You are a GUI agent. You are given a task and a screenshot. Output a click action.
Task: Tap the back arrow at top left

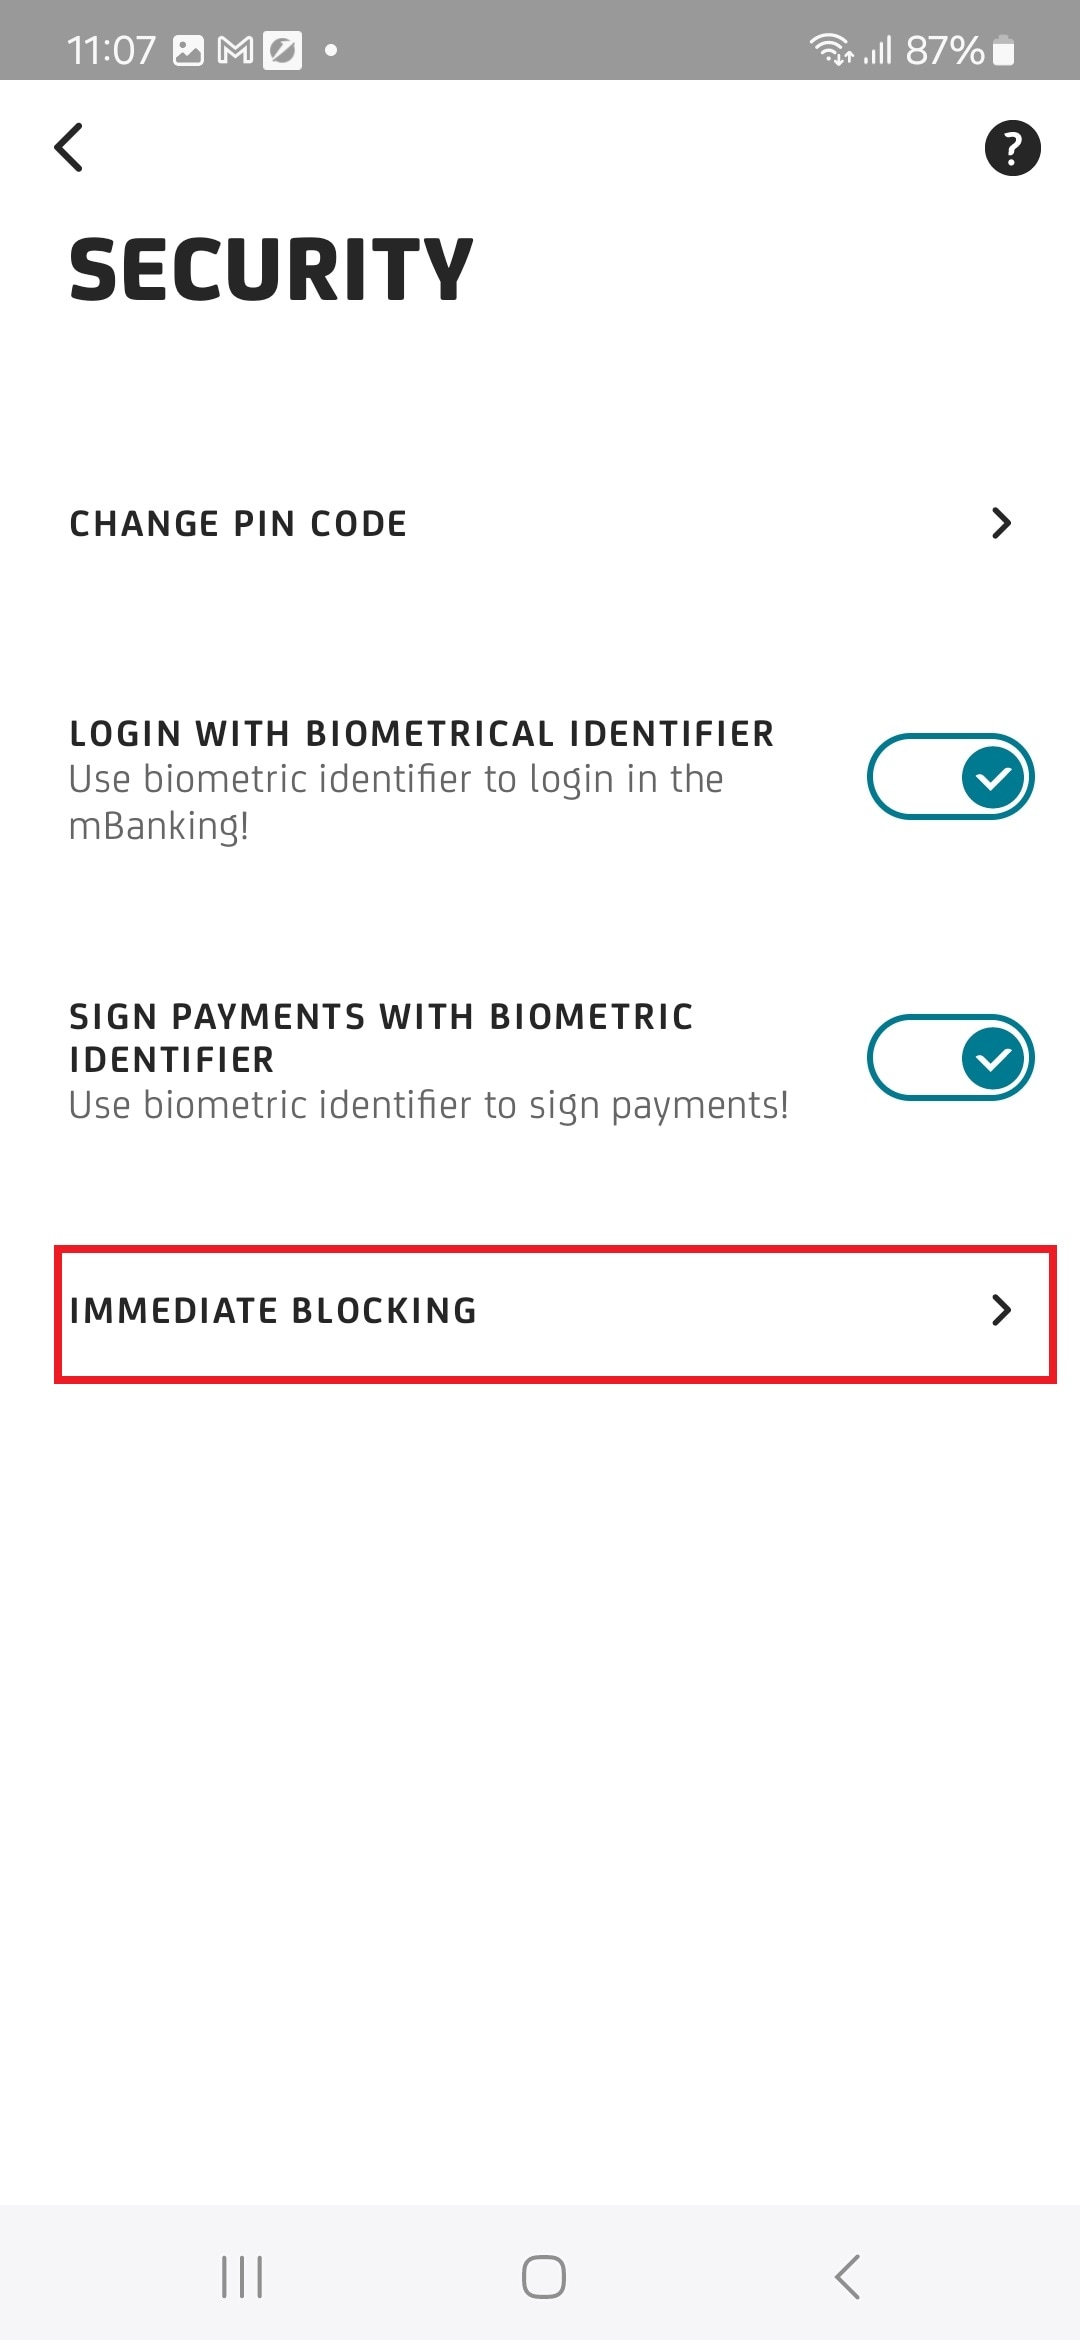point(69,148)
